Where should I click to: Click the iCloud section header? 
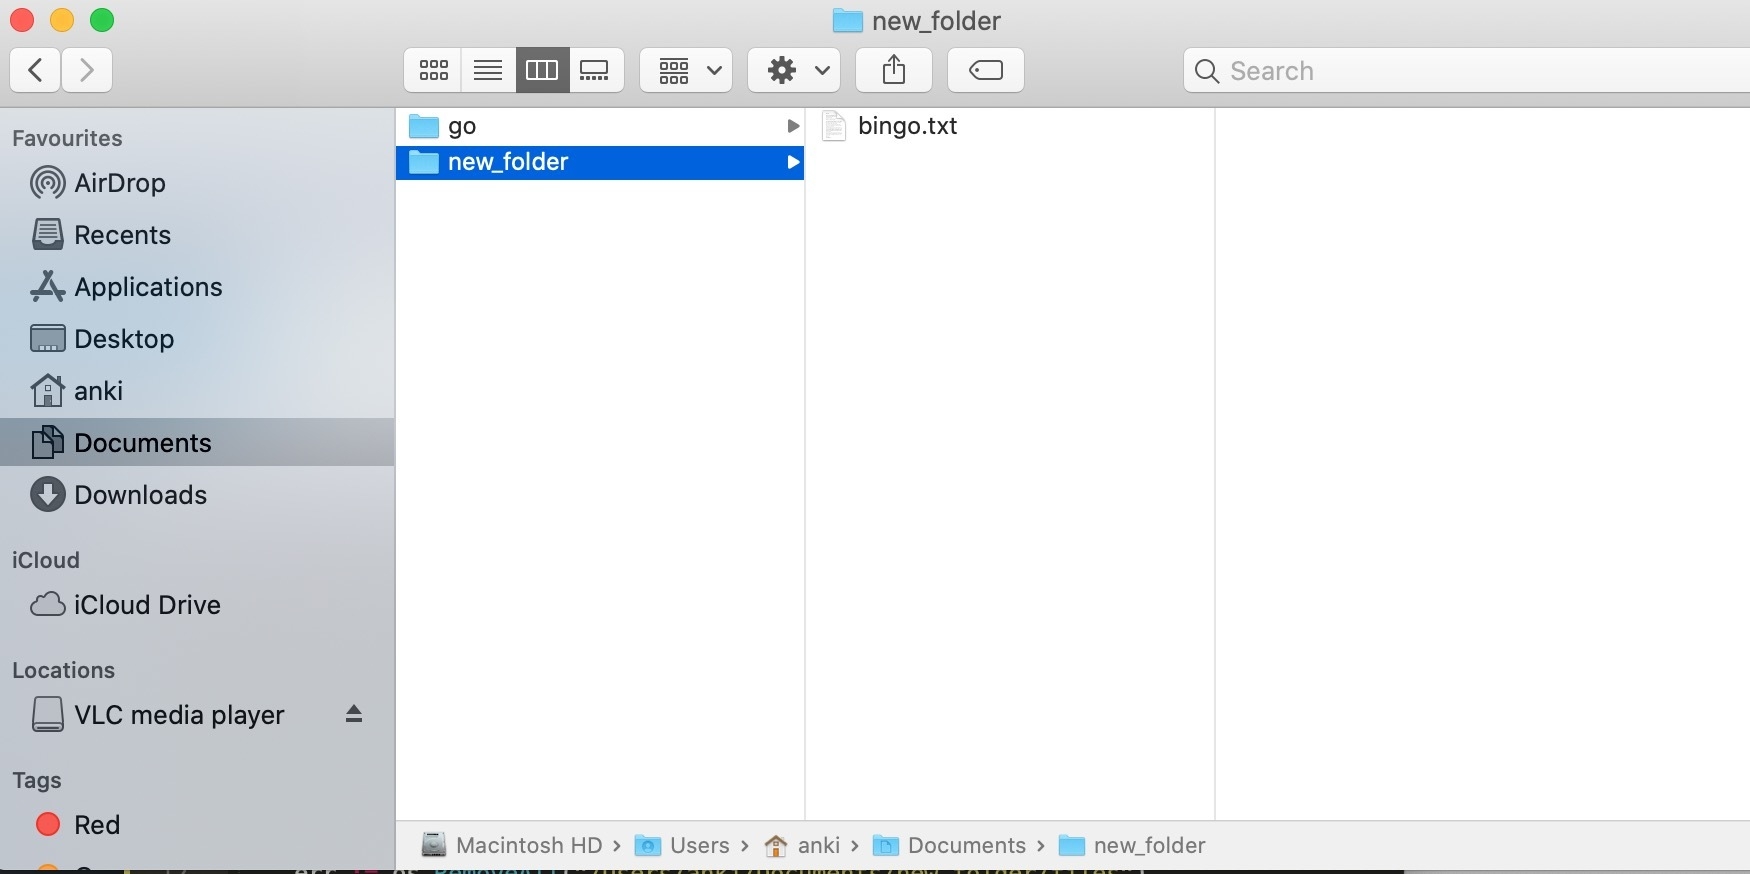click(x=46, y=560)
